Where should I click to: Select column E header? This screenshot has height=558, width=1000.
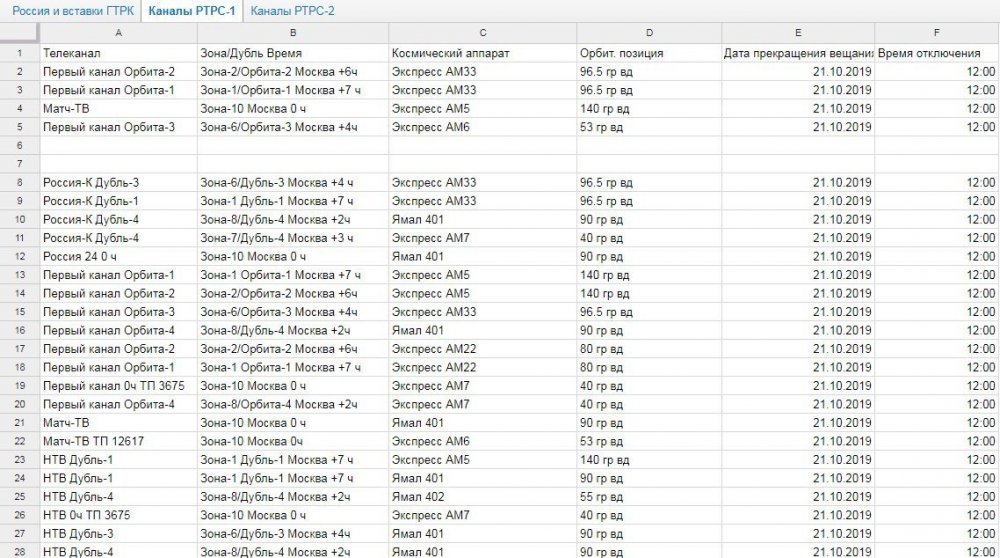click(798, 35)
